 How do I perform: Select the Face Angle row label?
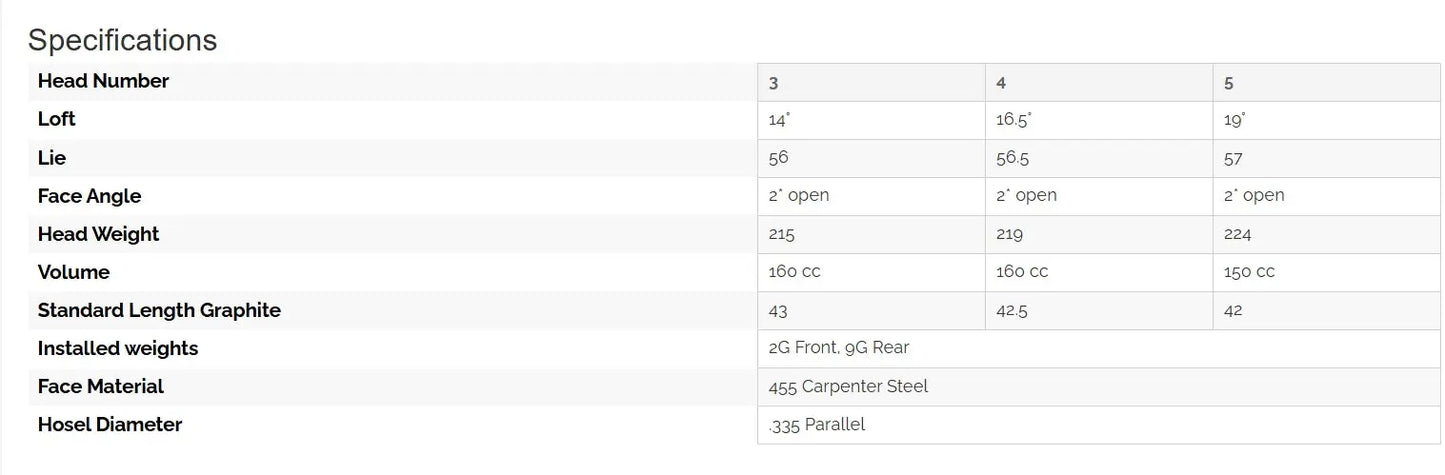pos(89,196)
